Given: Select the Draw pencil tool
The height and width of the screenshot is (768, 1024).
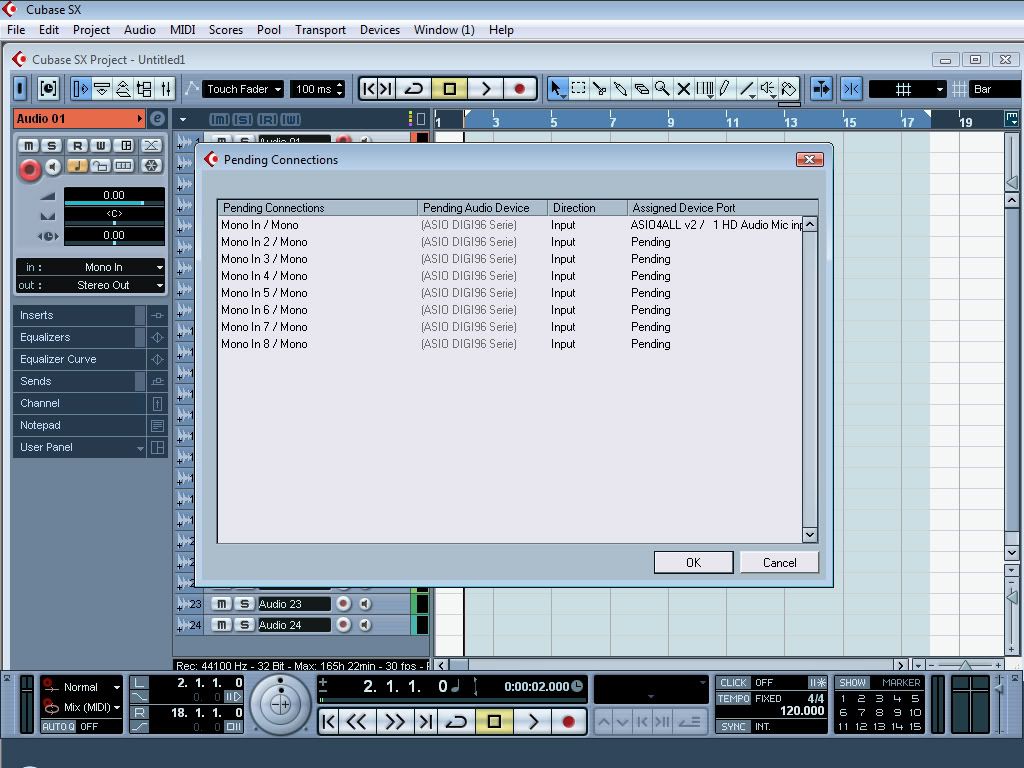Looking at the screenshot, I should pos(725,89).
